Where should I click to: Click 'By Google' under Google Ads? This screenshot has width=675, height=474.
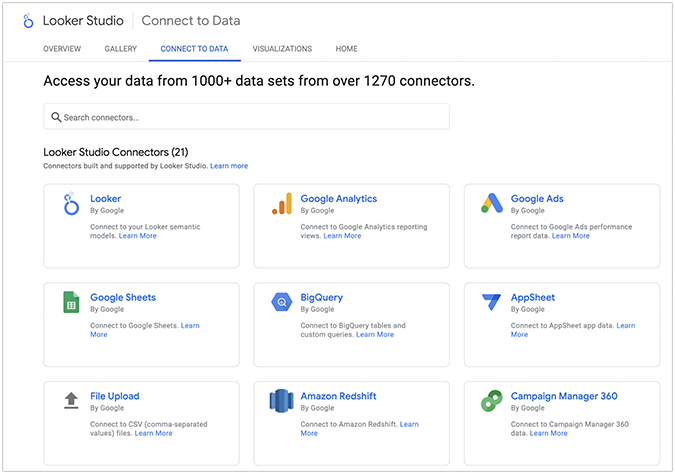tap(527, 211)
